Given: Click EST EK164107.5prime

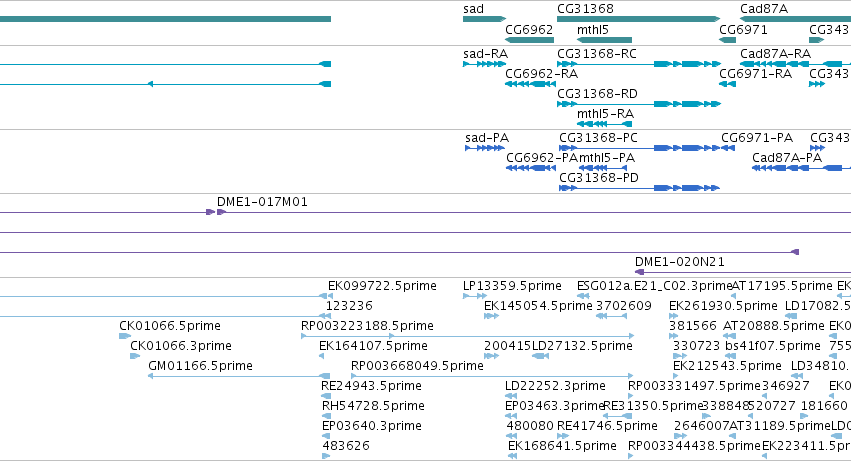Looking at the screenshot, I should [373, 346].
